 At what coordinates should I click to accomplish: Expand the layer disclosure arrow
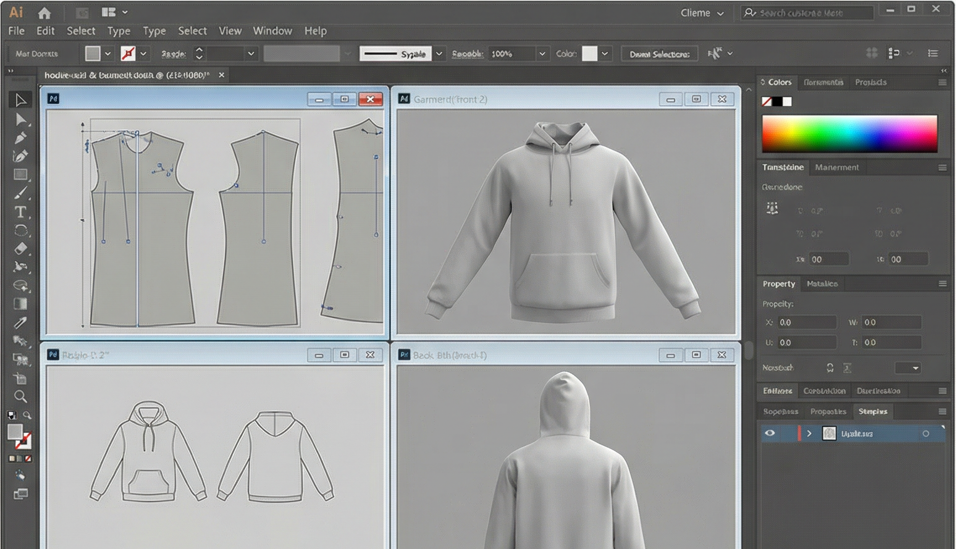tap(809, 434)
